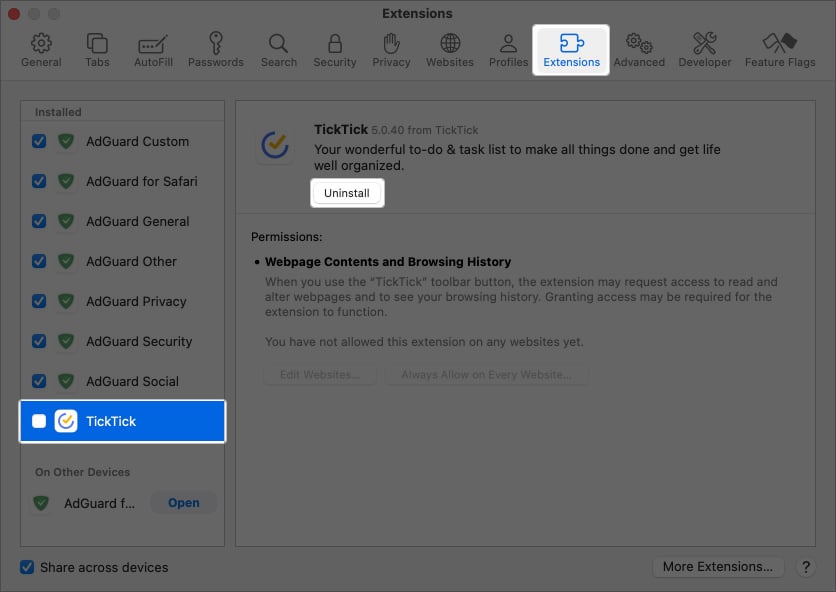
Task: Click the large TickTick logo in details
Action: 275,145
